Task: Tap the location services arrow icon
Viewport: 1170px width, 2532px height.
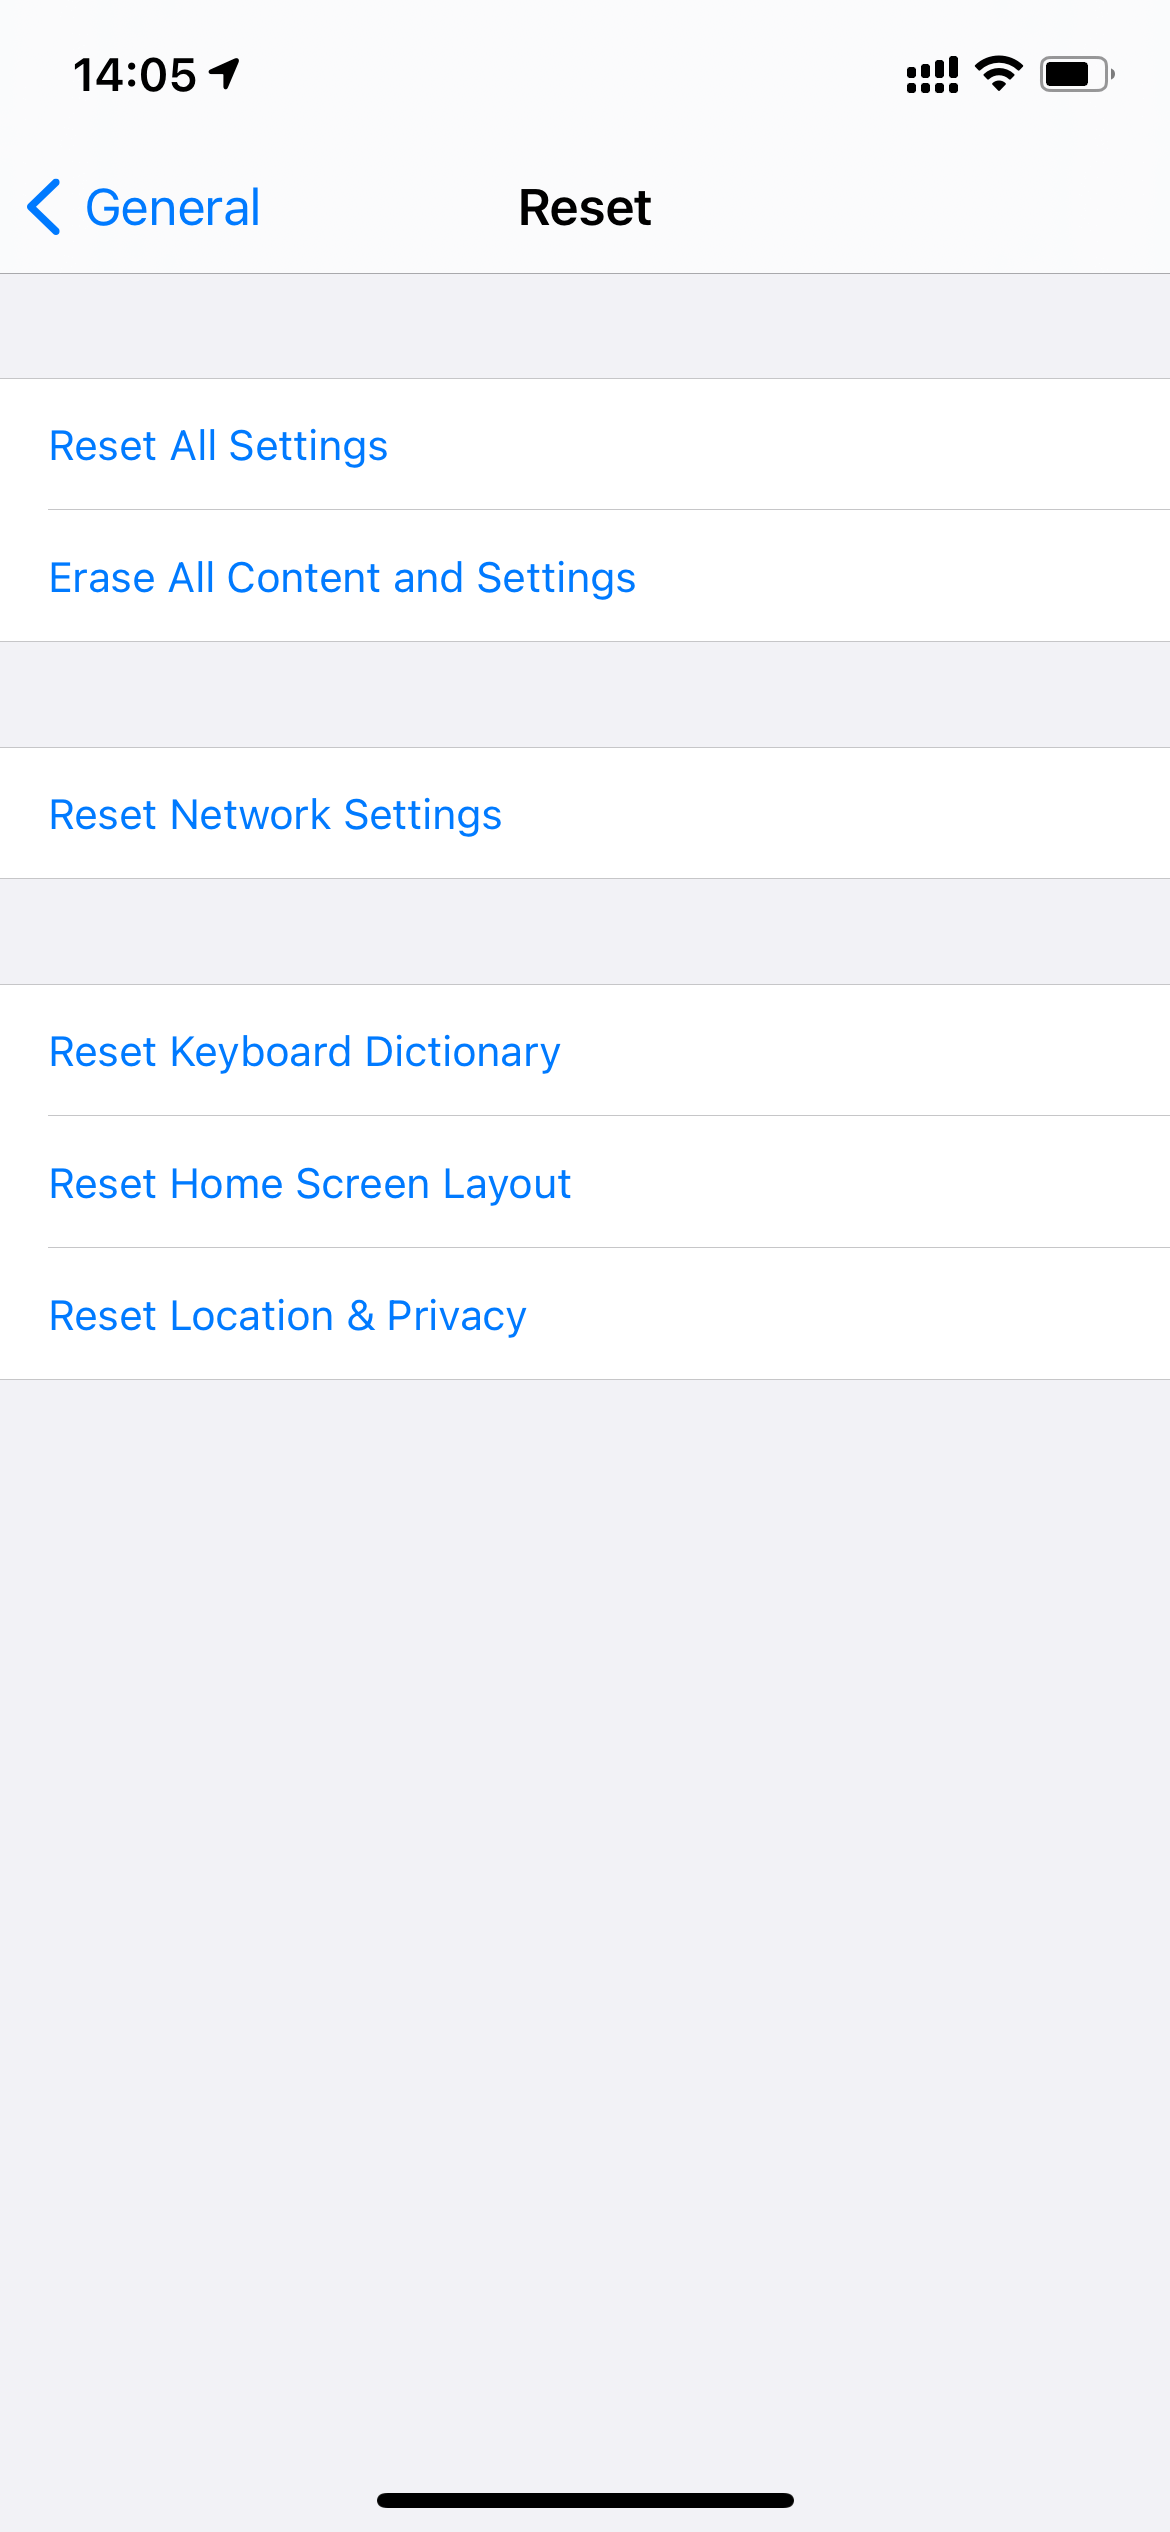Action: pyautogui.click(x=225, y=73)
